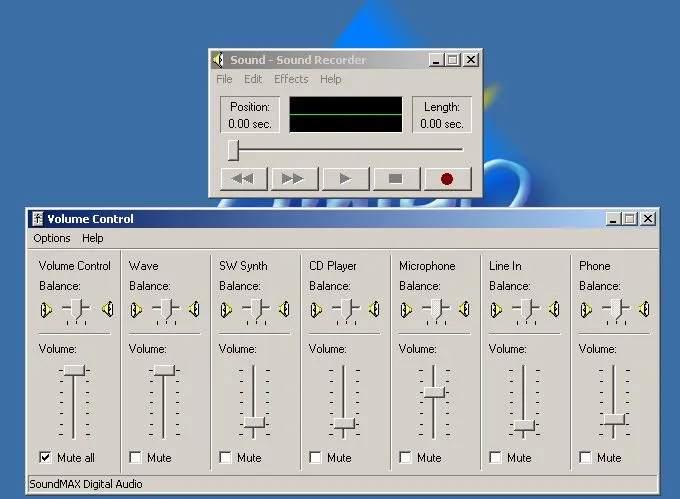Open the Options menu in Volume Control
Screen dimensions: 680x499
tap(52, 238)
